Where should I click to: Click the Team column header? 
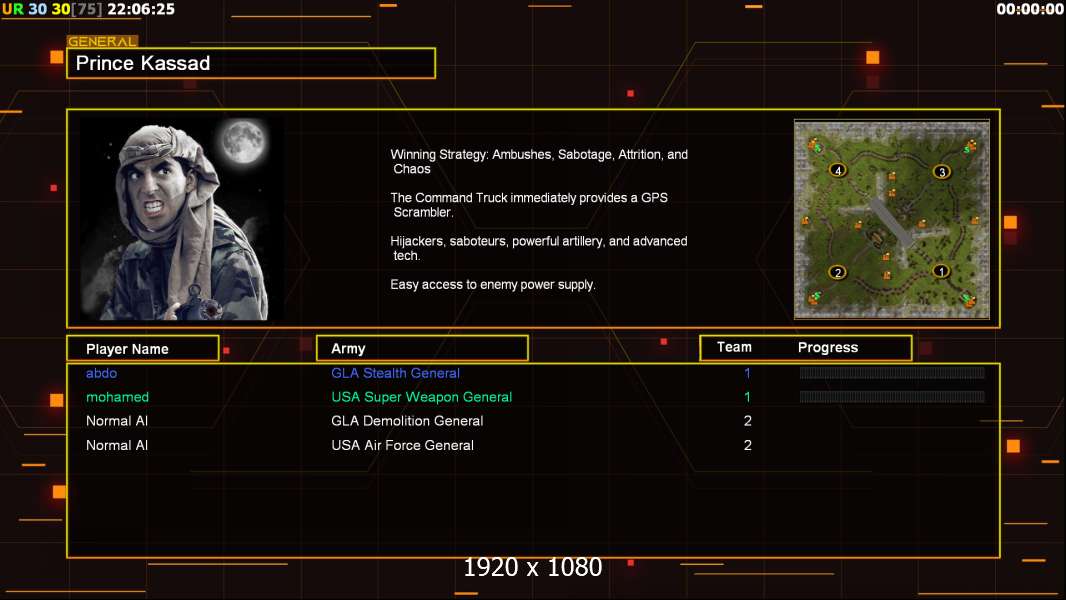click(x=734, y=347)
